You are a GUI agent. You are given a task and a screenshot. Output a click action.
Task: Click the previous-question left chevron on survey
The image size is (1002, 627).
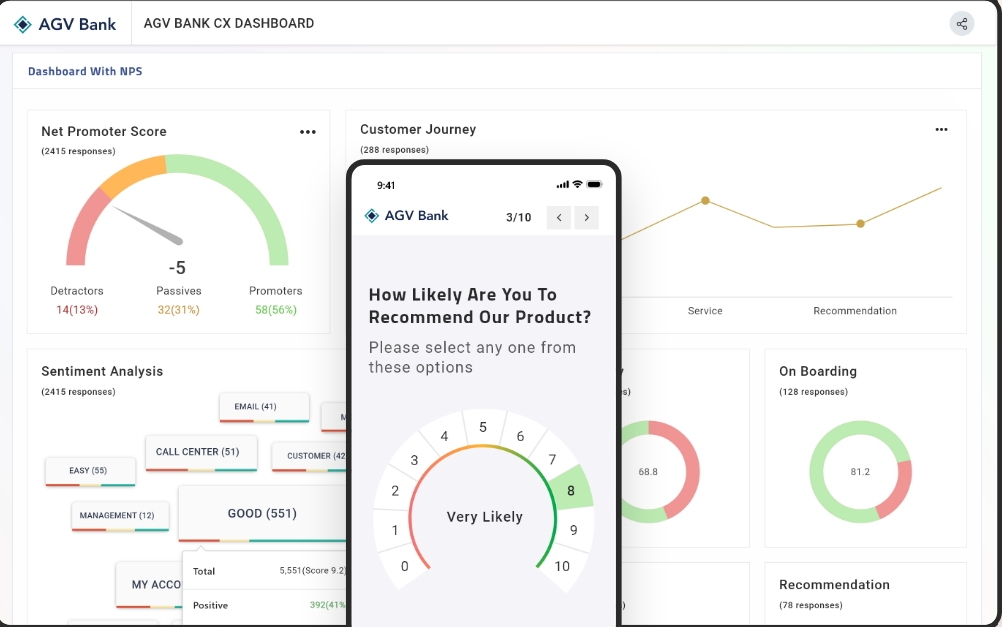pos(558,217)
